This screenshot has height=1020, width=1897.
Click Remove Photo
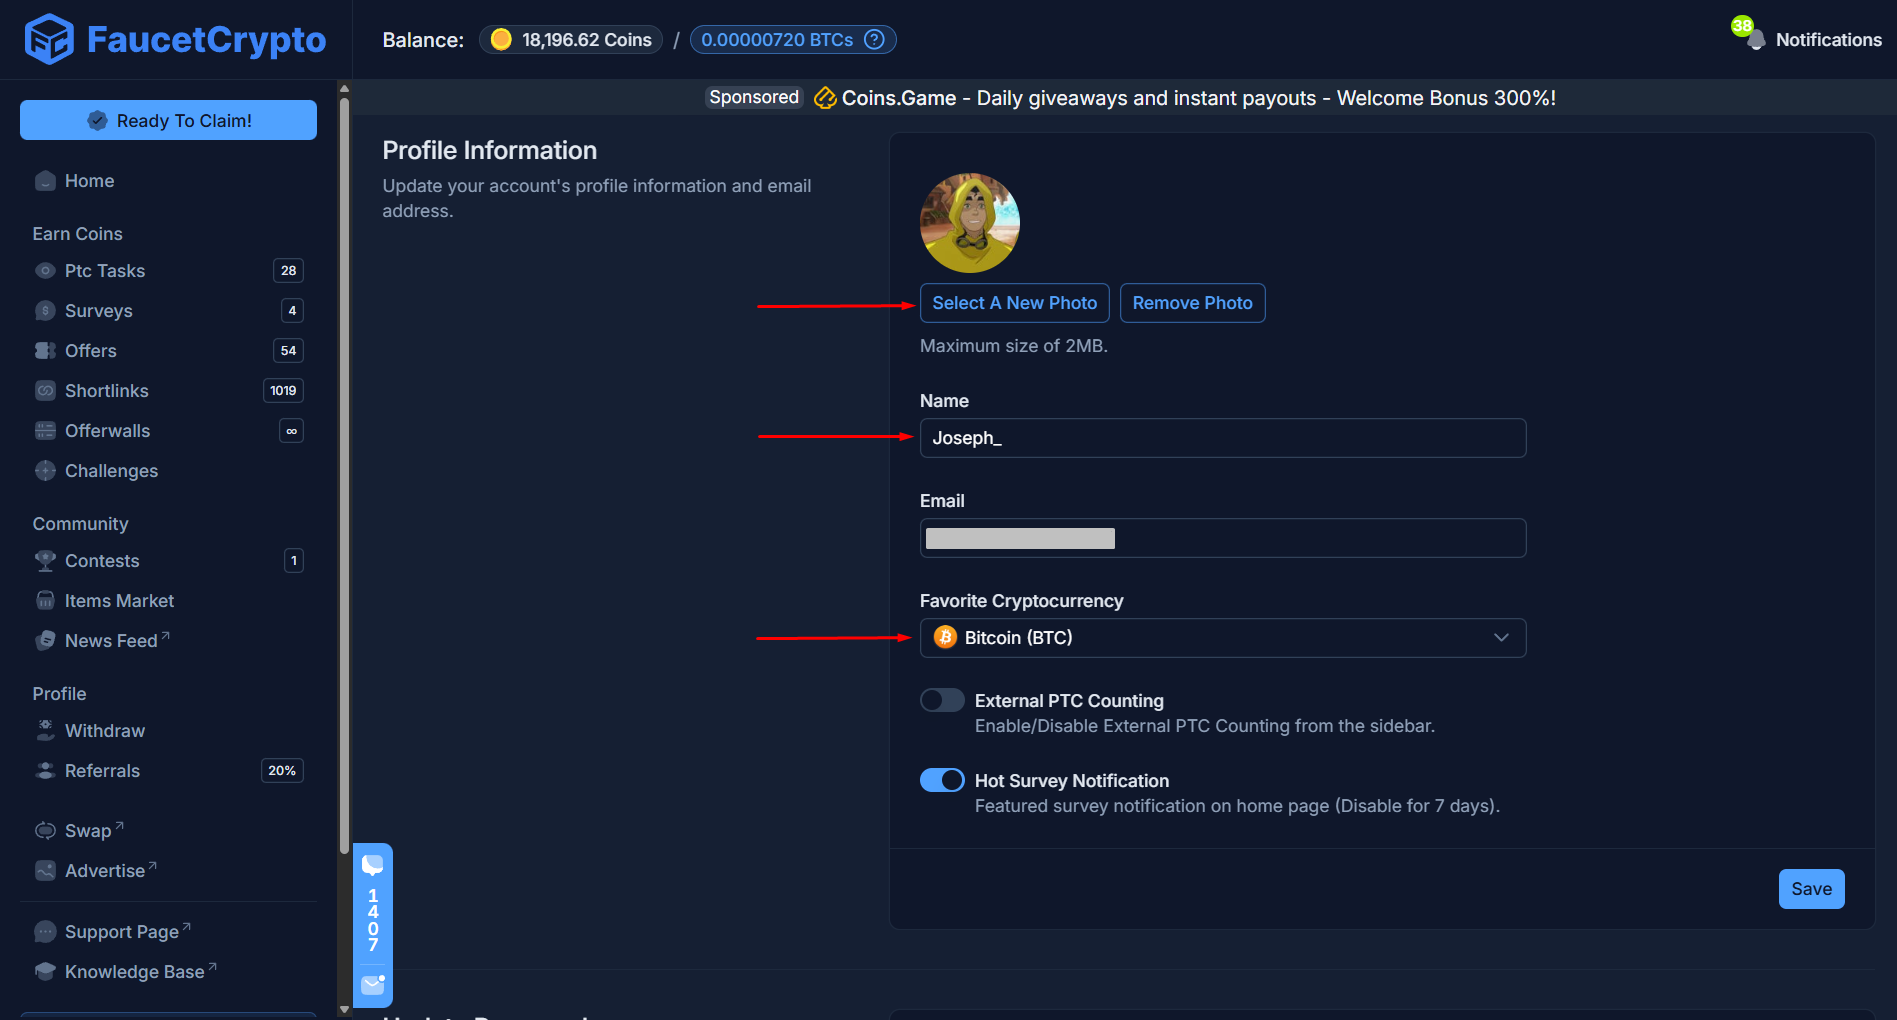point(1192,302)
